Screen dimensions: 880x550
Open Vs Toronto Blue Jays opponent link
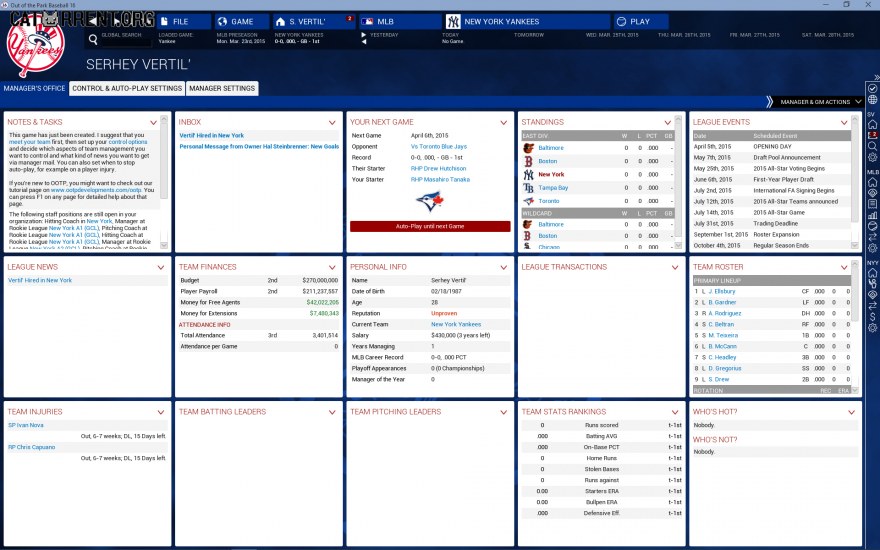point(438,146)
